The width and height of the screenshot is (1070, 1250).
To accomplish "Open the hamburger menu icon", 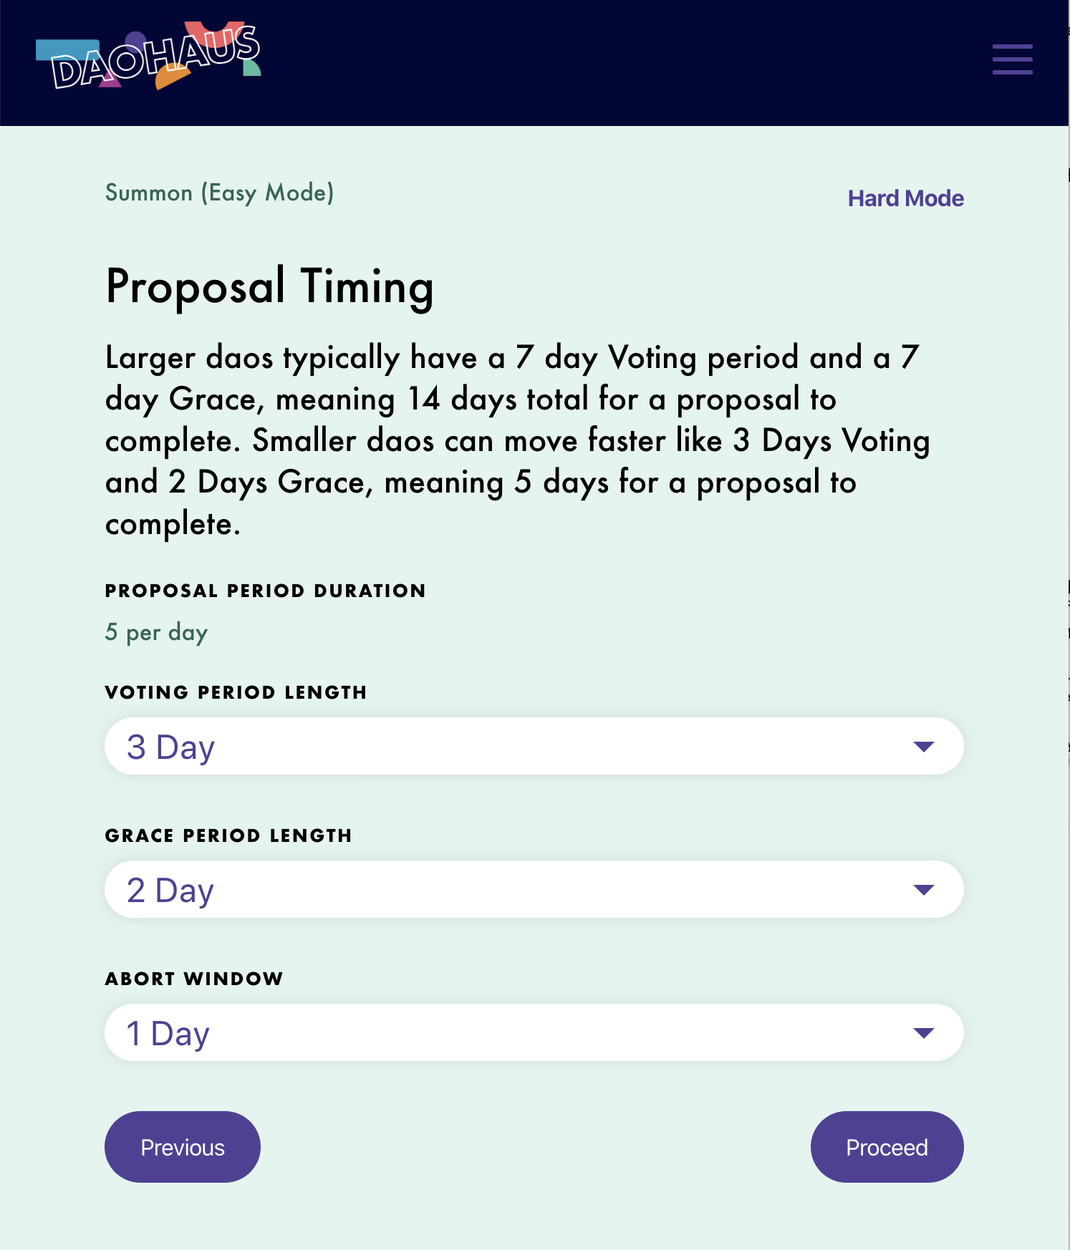I will click(1012, 59).
